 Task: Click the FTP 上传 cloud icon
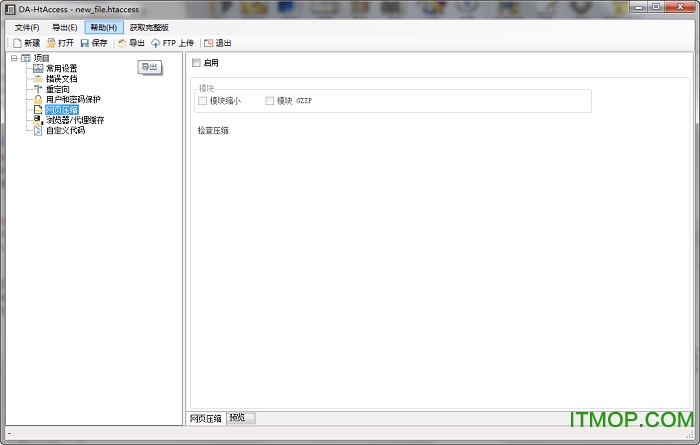pyautogui.click(x=155, y=43)
